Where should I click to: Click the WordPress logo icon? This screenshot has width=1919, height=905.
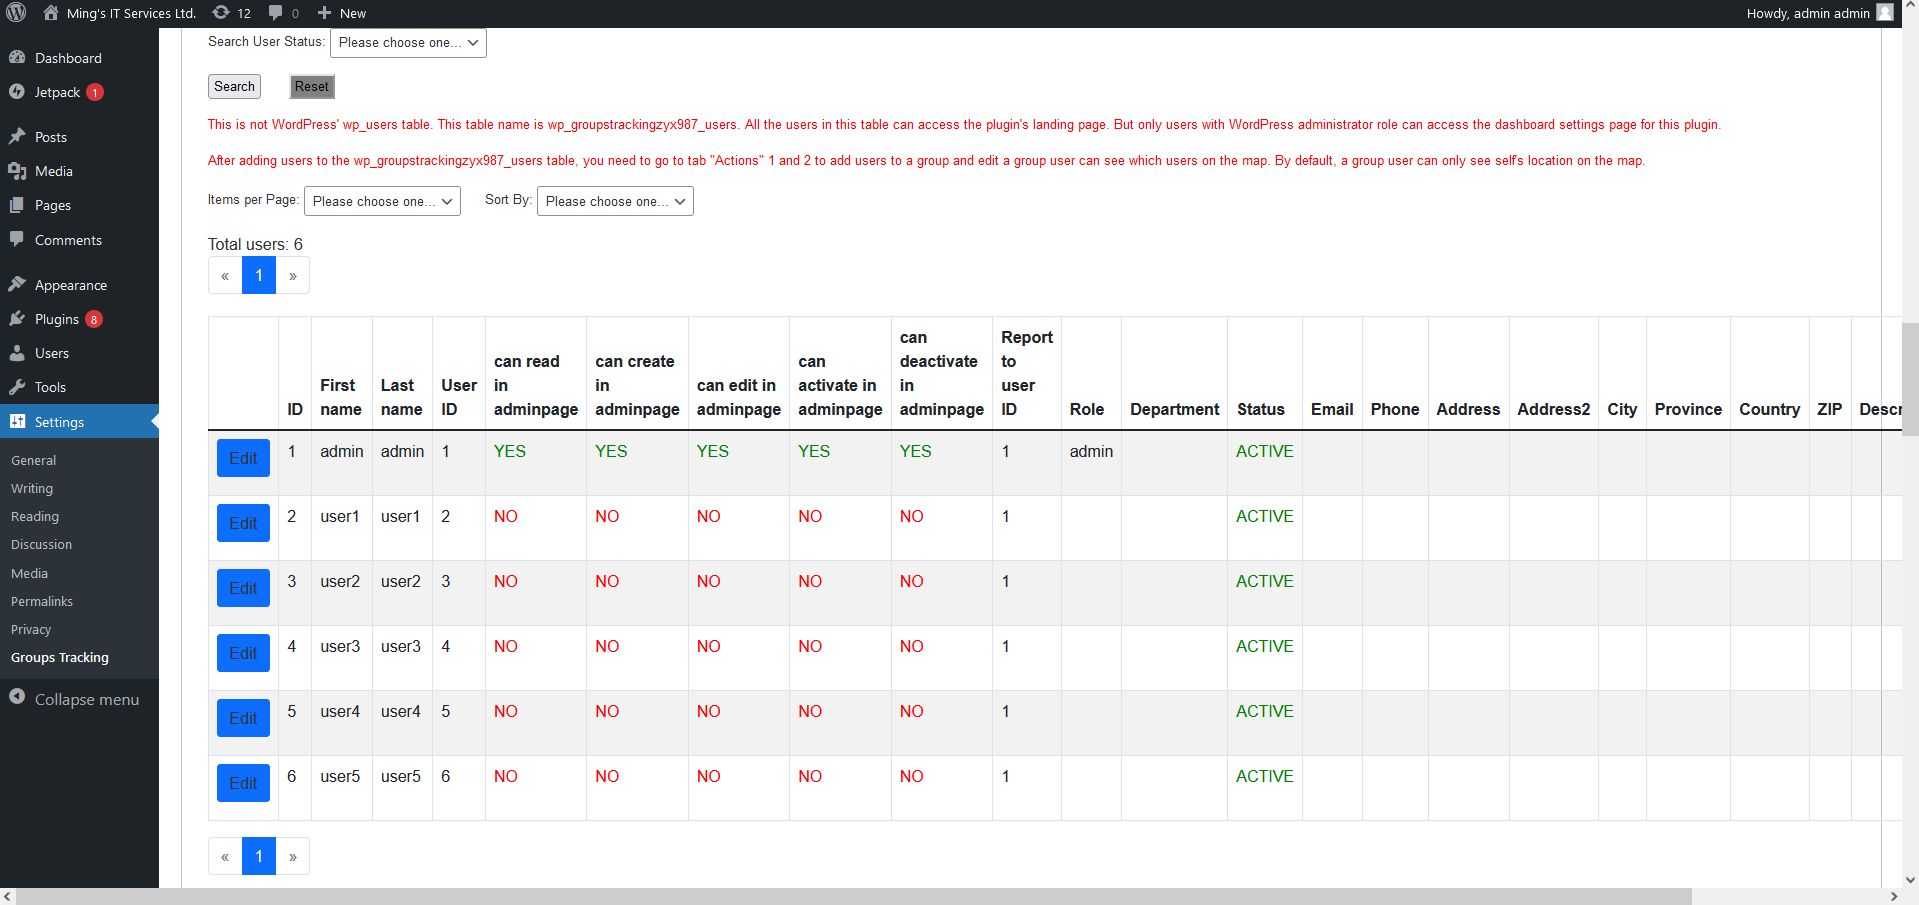[16, 13]
